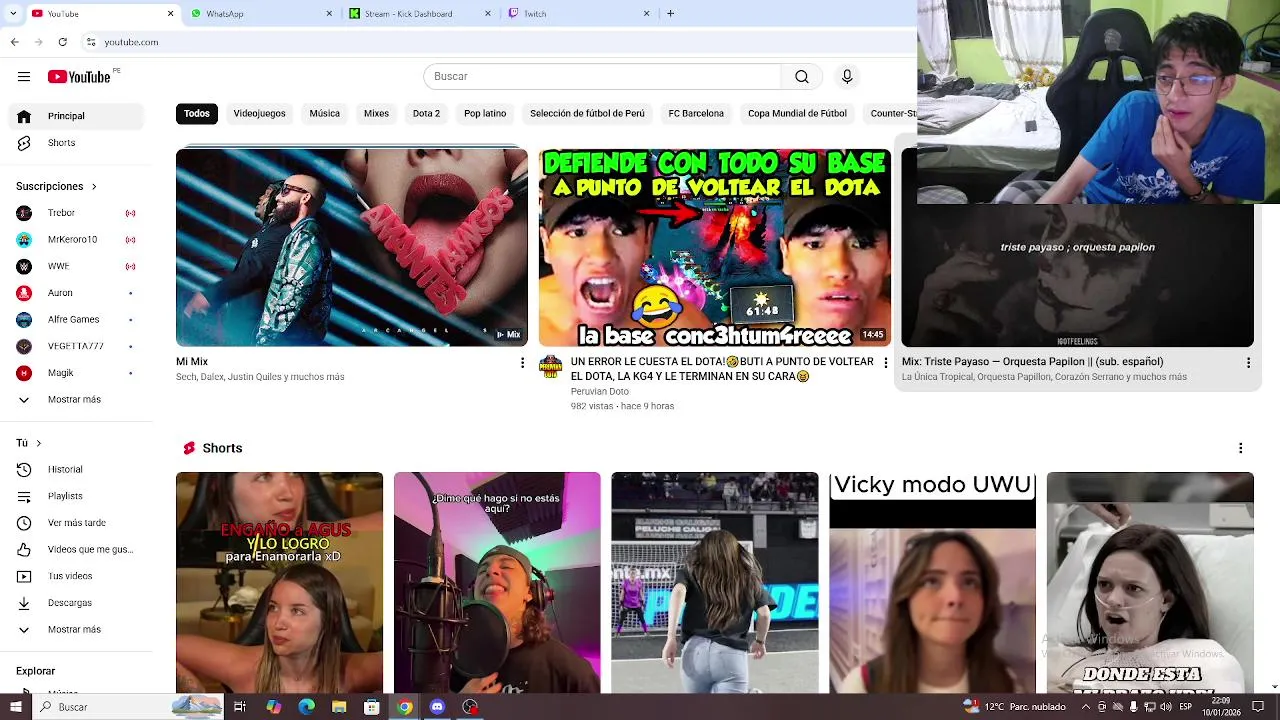This screenshot has height=720, width=1280.
Task: Close the WhatsApp browser tab
Action: 329,13
